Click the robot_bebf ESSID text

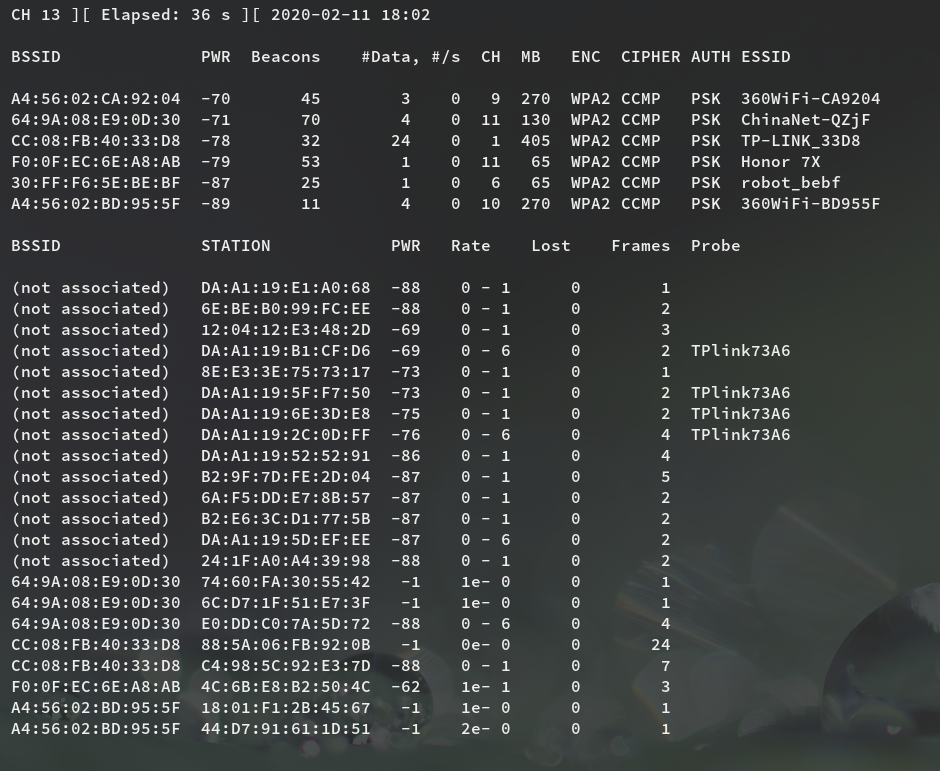pos(790,183)
